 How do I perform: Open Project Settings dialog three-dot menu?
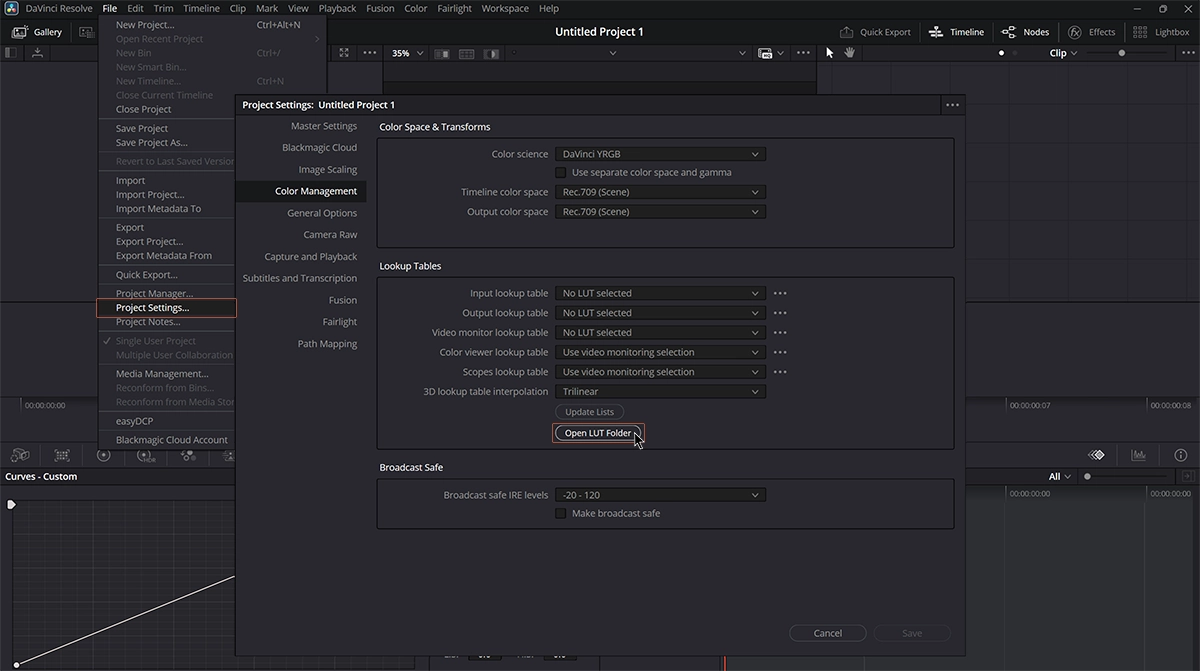tap(952, 105)
